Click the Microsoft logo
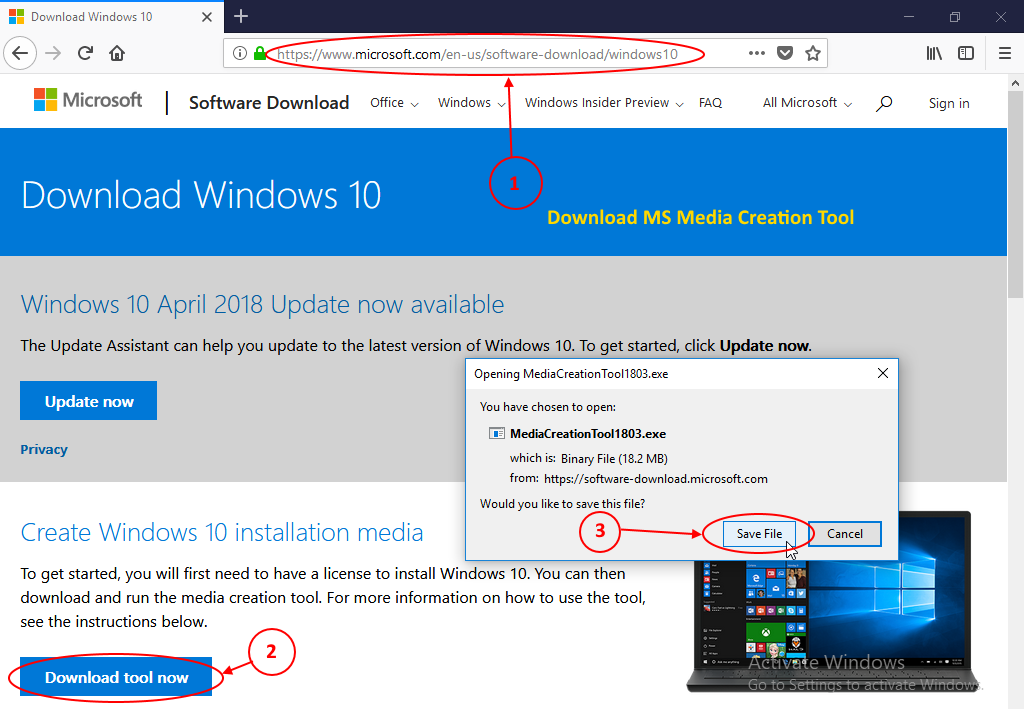The width and height of the screenshot is (1024, 709). (x=88, y=100)
